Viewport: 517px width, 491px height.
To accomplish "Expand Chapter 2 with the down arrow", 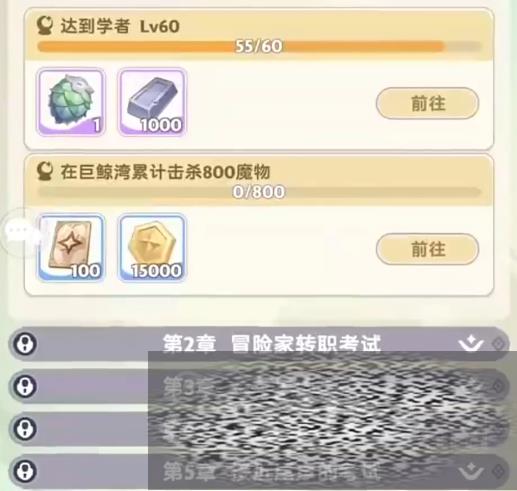I will pyautogui.click(x=470, y=344).
